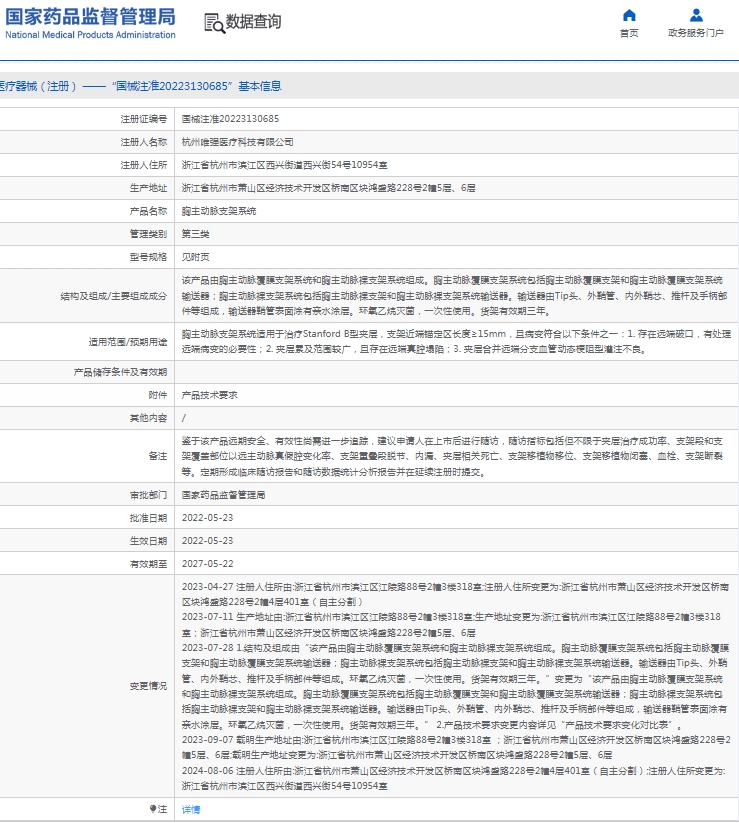Select the 其他内容 label

tap(149, 418)
